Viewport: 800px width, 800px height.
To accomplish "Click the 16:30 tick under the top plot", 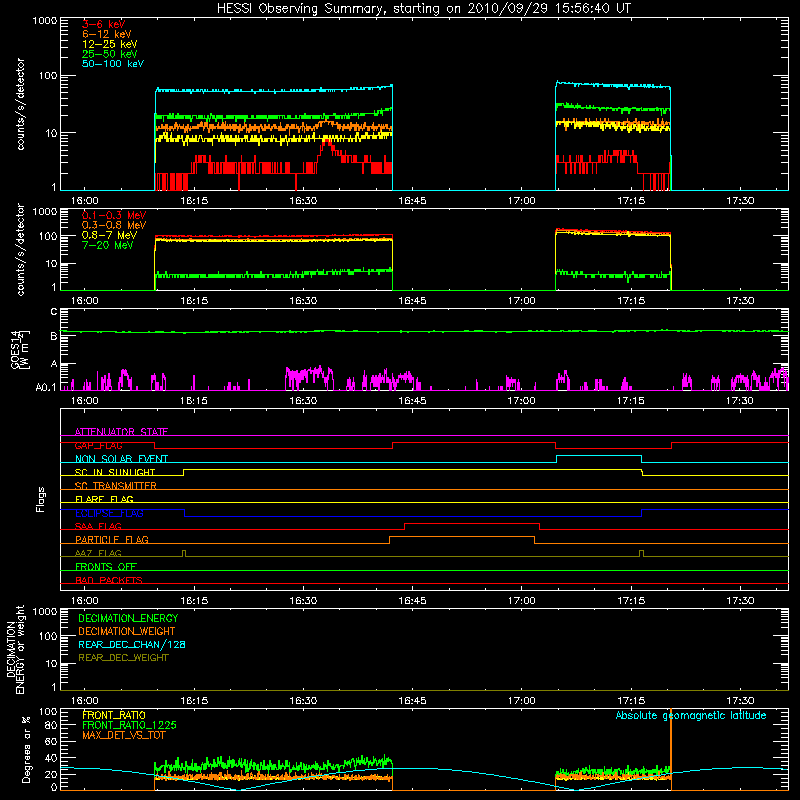I will coord(303,201).
